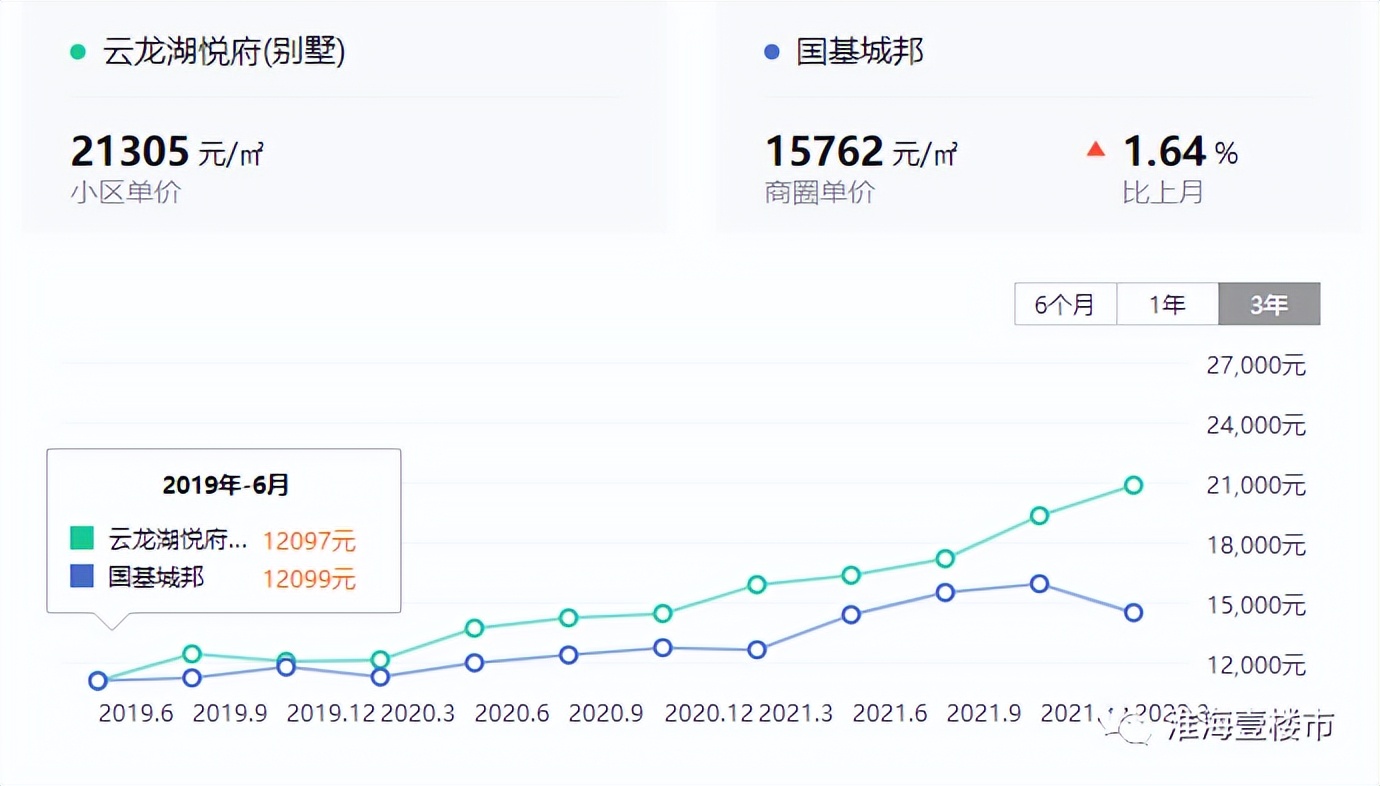
Task: Click green legend dot beside 云龙湖悦府(别墅) heading
Action: click(x=78, y=52)
